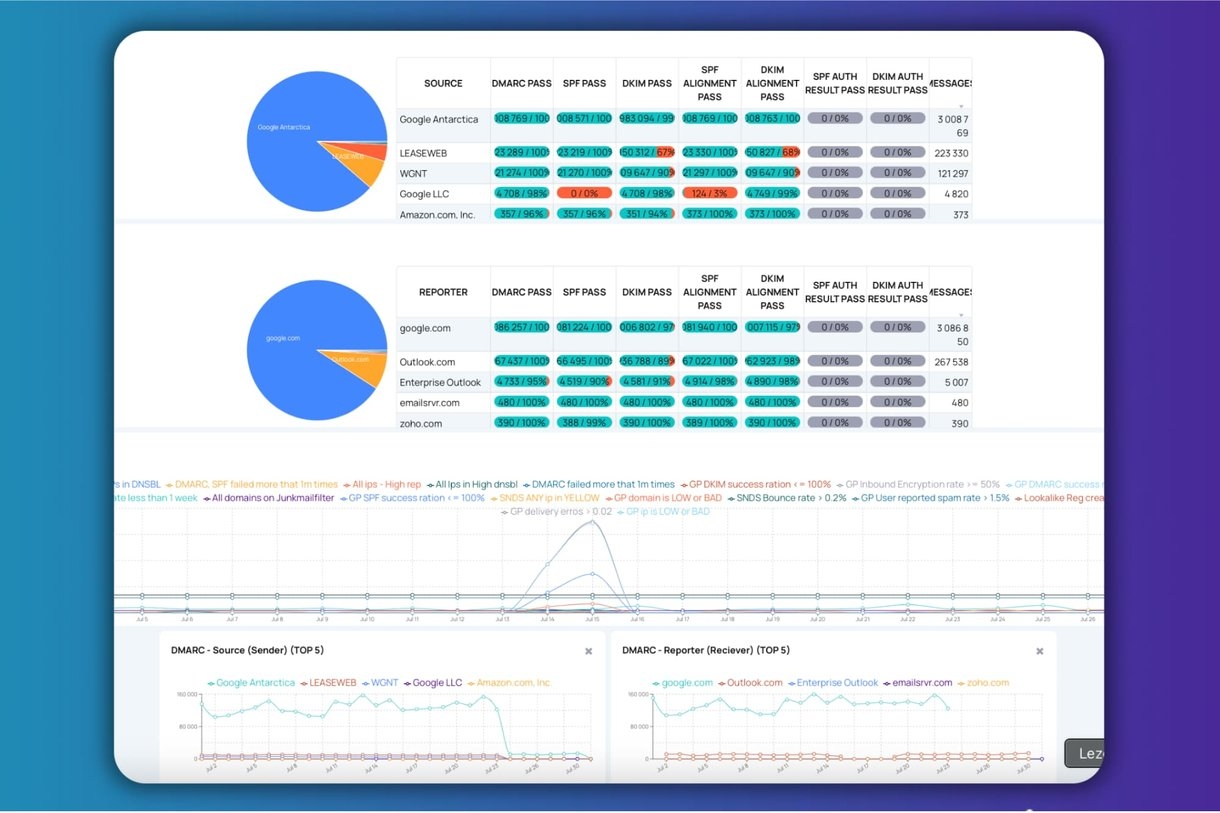Select the LEASEWEB row name in SOURCE table
The width and height of the screenshot is (1220, 813).
[424, 153]
